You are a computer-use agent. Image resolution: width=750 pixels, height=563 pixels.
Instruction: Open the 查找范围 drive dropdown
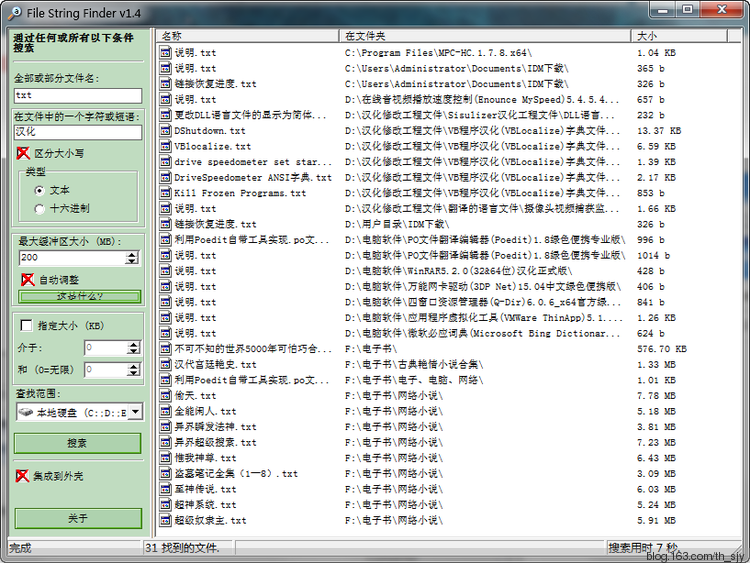tap(136, 411)
